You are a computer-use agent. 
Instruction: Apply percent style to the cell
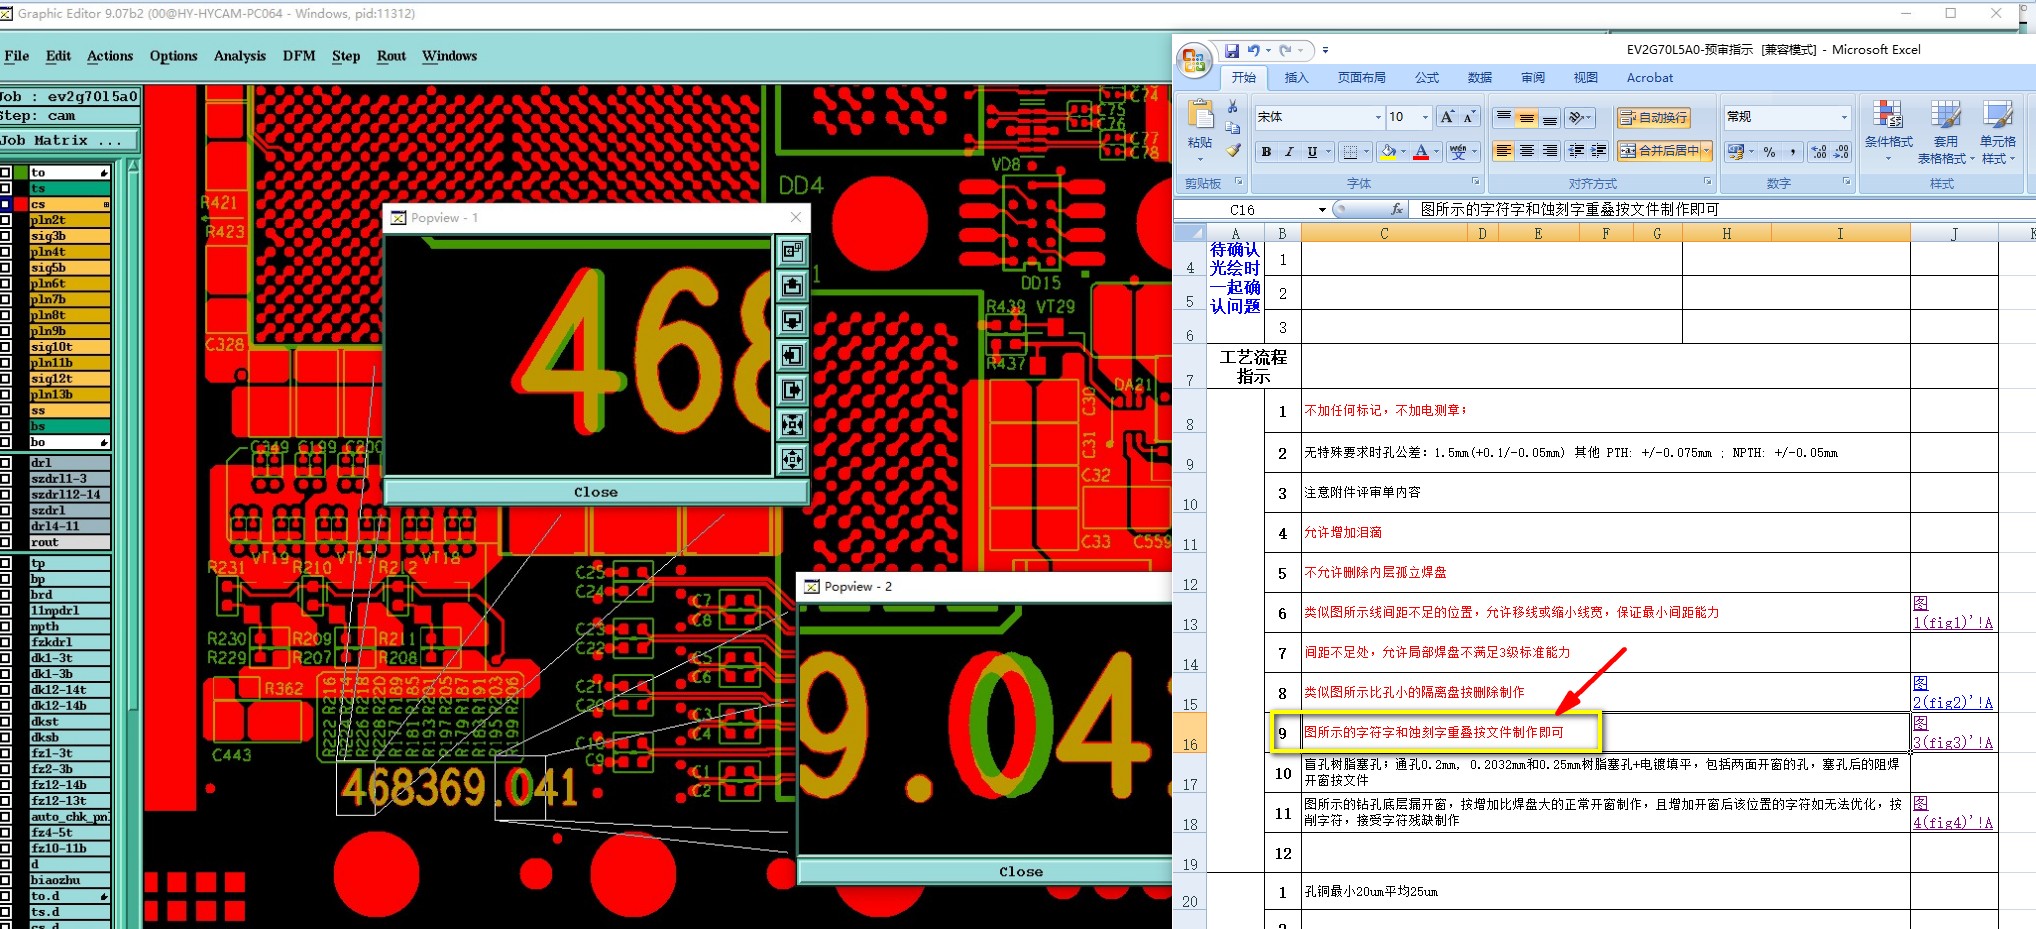click(x=1770, y=152)
